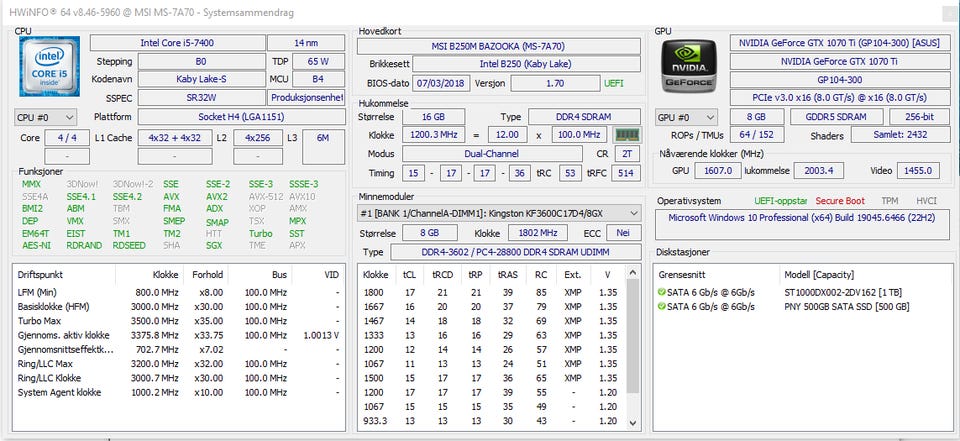Click the timing table scrollbar up arrow
The image size is (960, 441).
(x=633, y=273)
